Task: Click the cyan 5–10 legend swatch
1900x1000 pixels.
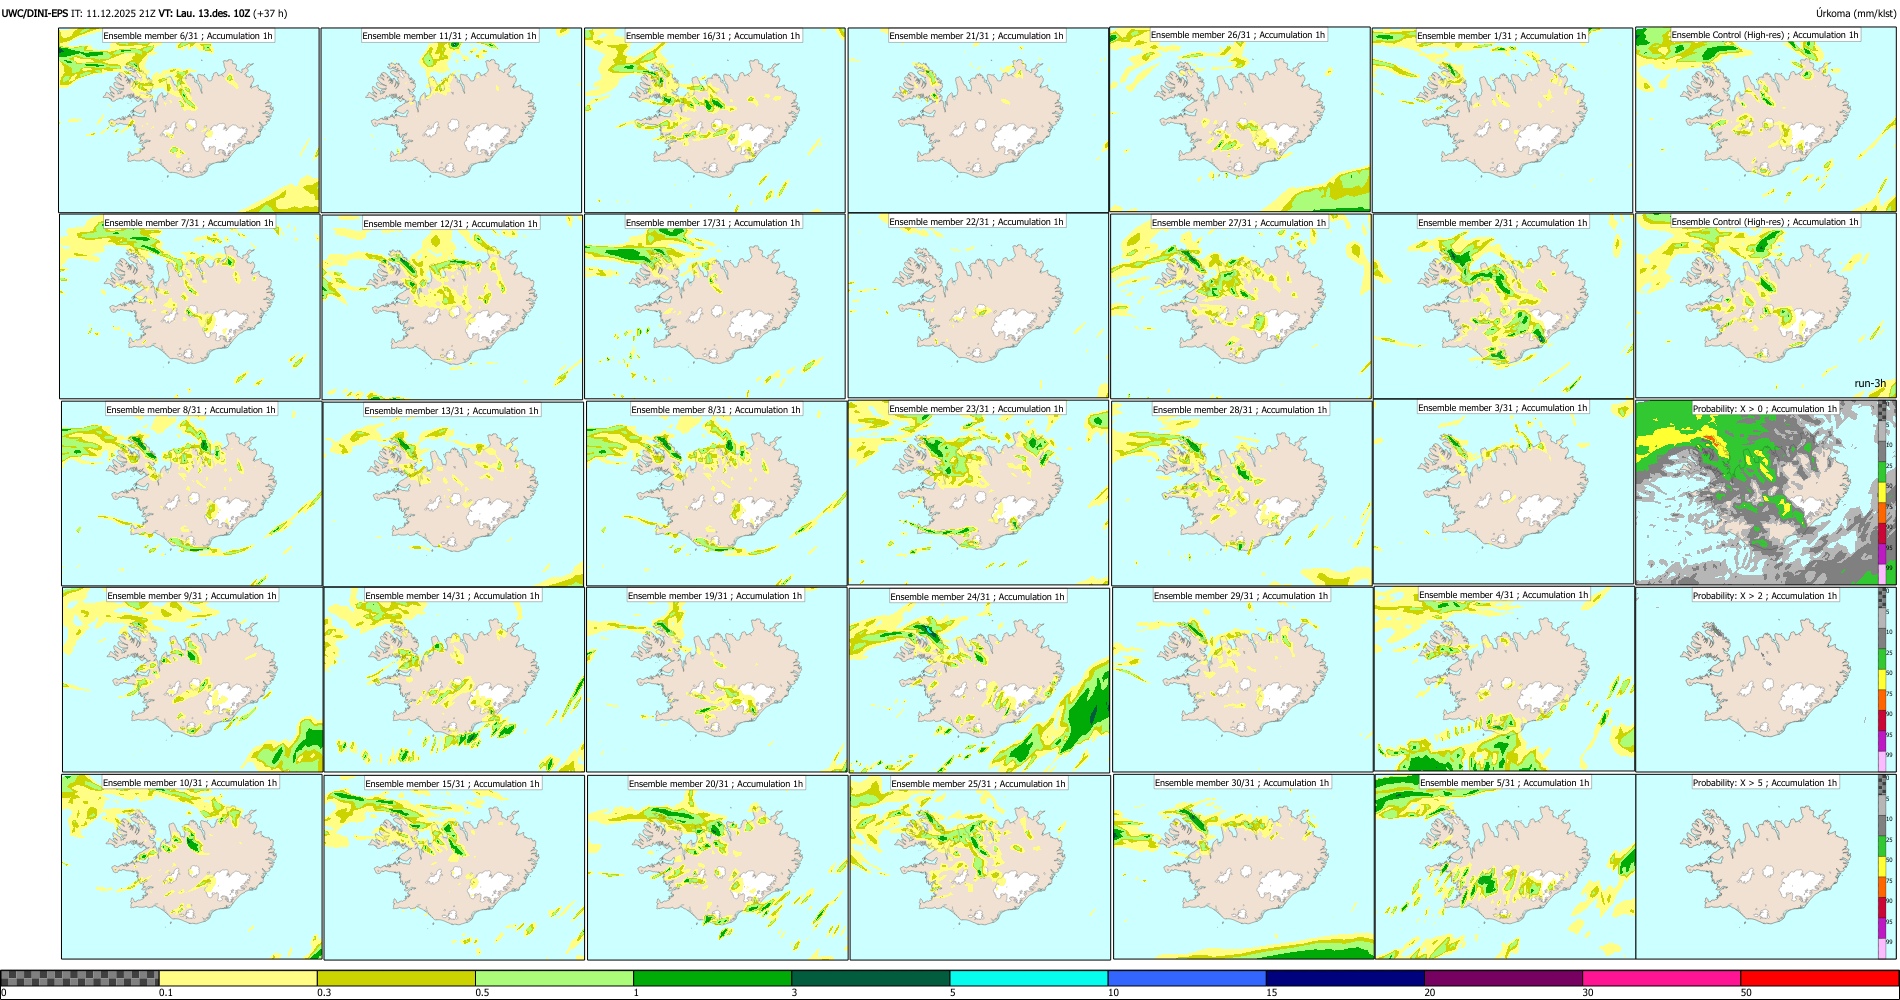Action: (x=1029, y=978)
